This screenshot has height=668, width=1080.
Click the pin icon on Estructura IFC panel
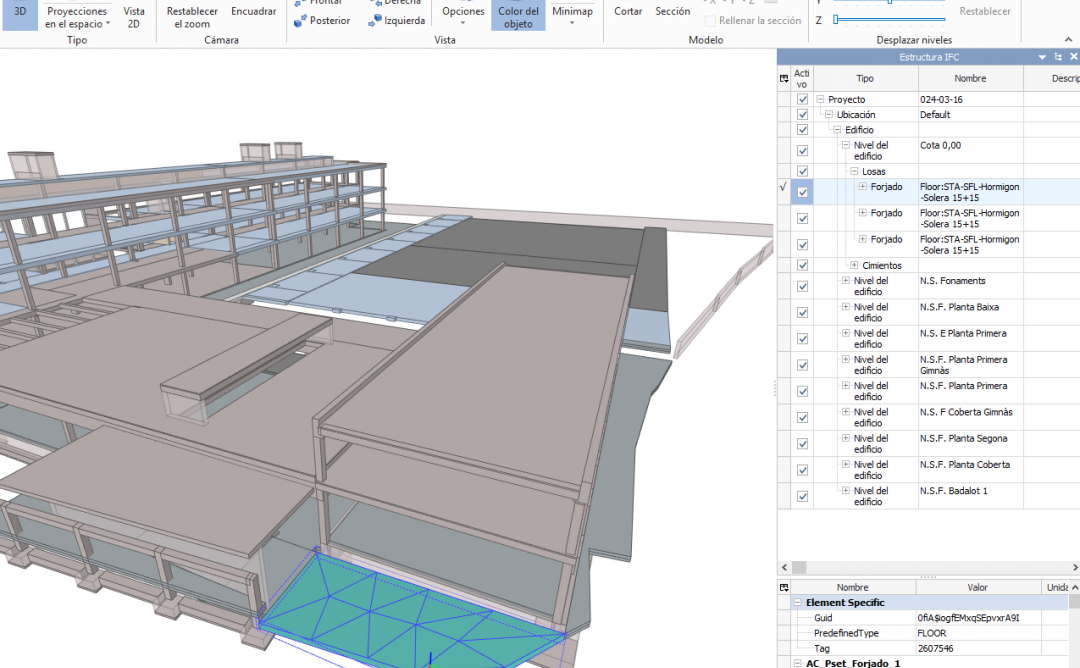click(1058, 57)
